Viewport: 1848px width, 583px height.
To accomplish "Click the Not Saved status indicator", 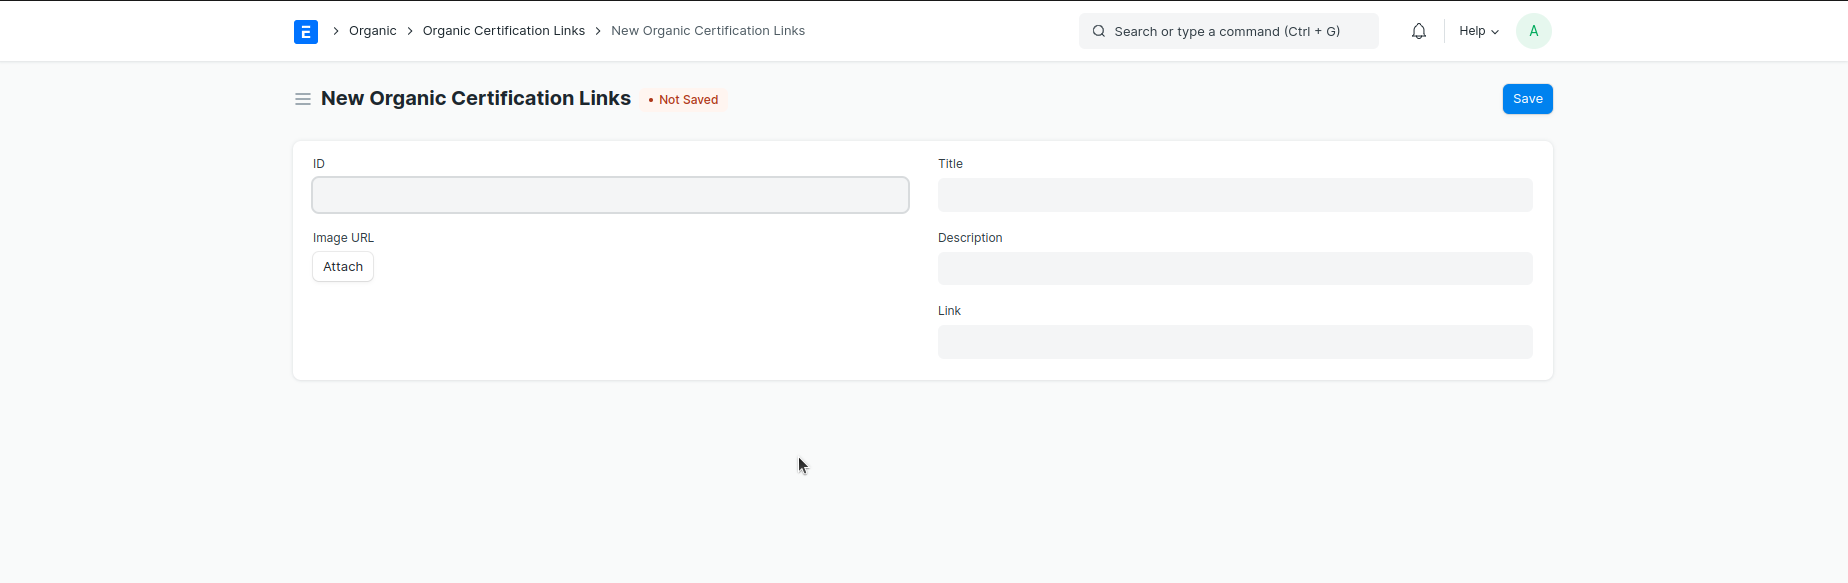I will pos(684,100).
